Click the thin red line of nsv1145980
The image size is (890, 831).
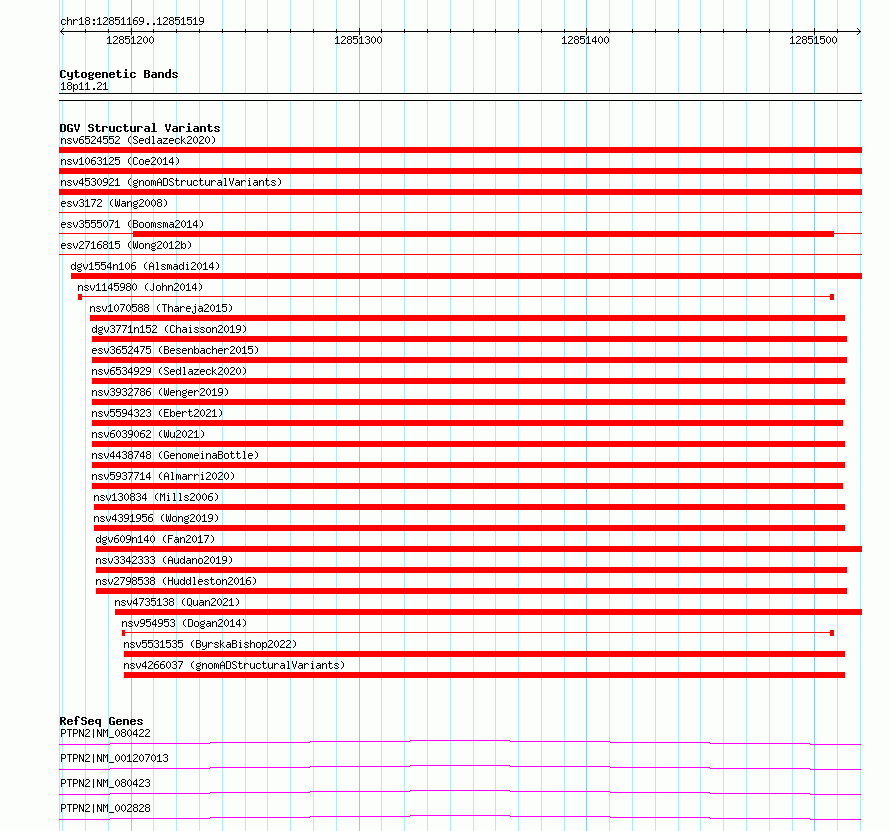click(x=456, y=297)
